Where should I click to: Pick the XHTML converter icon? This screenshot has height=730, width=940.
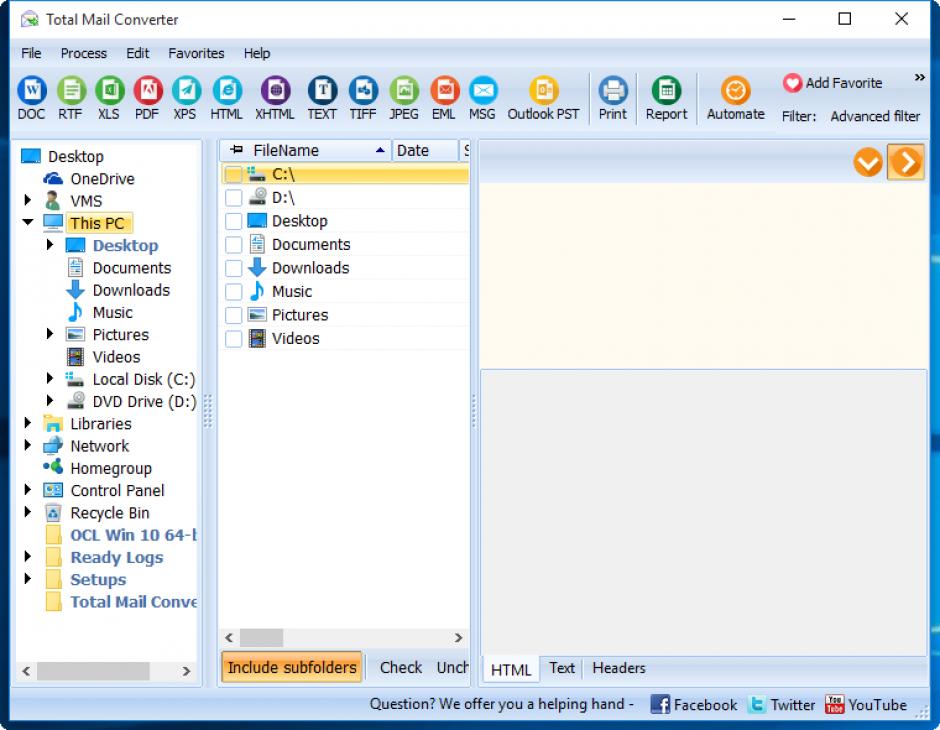tap(275, 98)
